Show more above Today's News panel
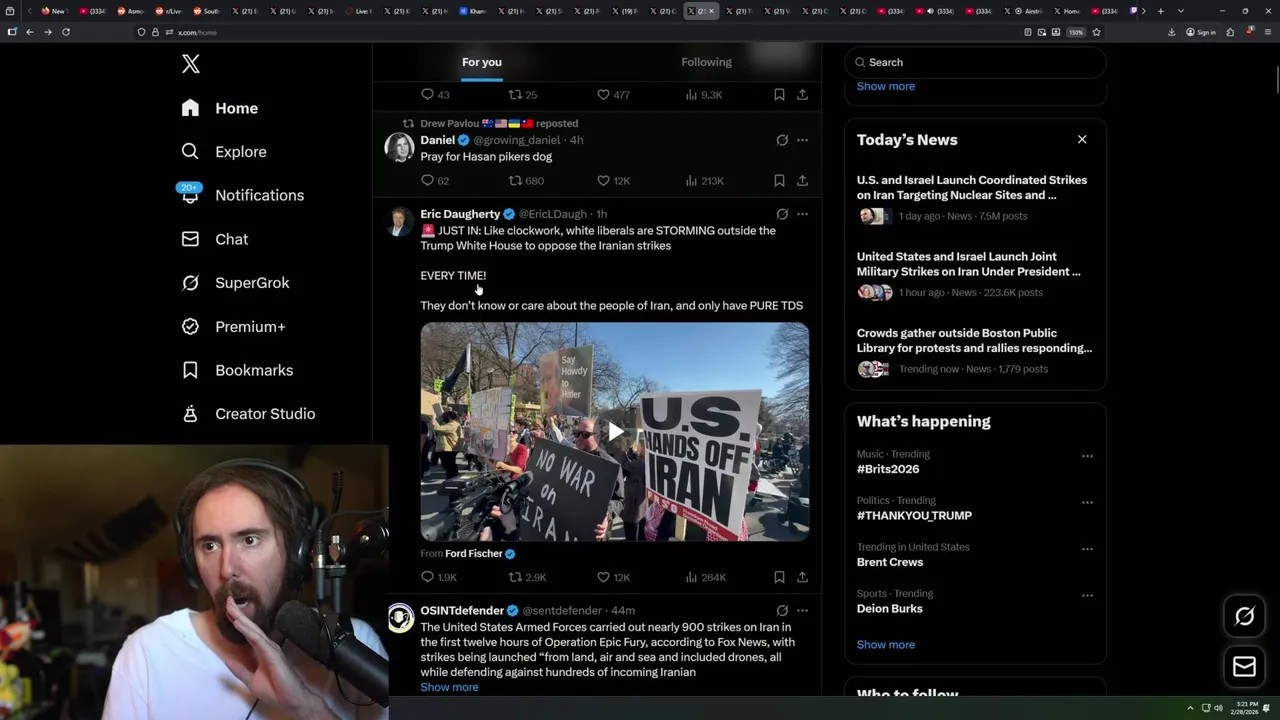Image resolution: width=1280 pixels, height=720 pixels. click(x=886, y=86)
